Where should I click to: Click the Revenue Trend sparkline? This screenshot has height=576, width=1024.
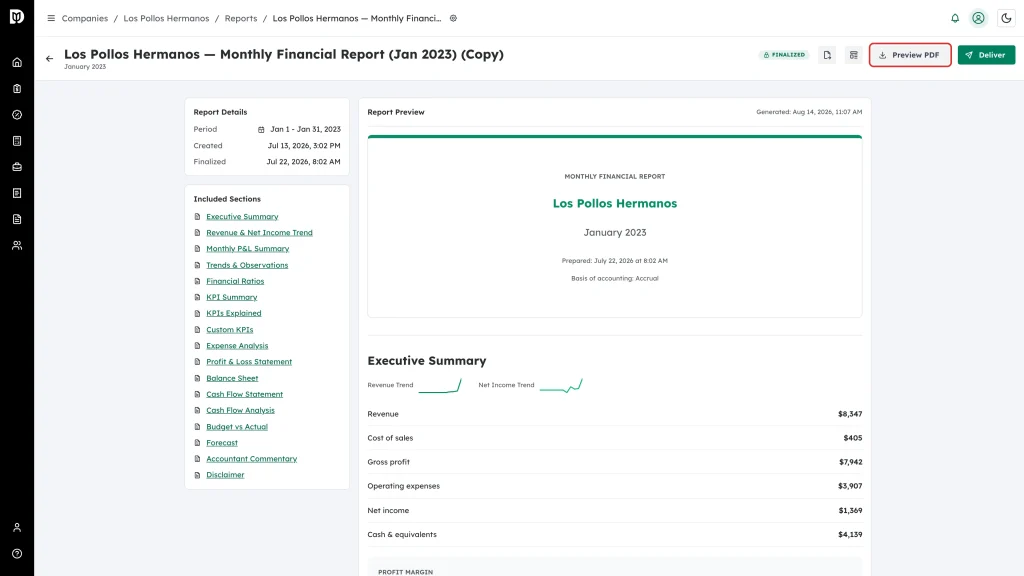coord(440,385)
